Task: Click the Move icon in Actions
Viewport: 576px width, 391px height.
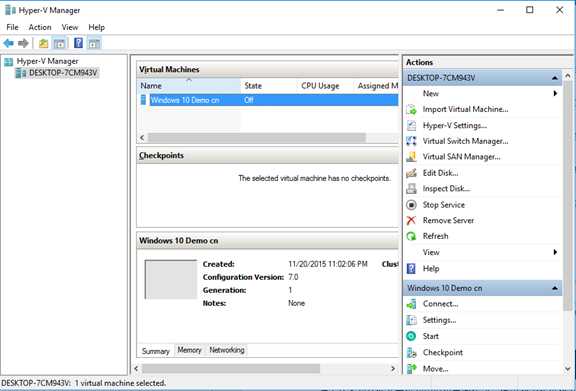Action: pos(411,368)
